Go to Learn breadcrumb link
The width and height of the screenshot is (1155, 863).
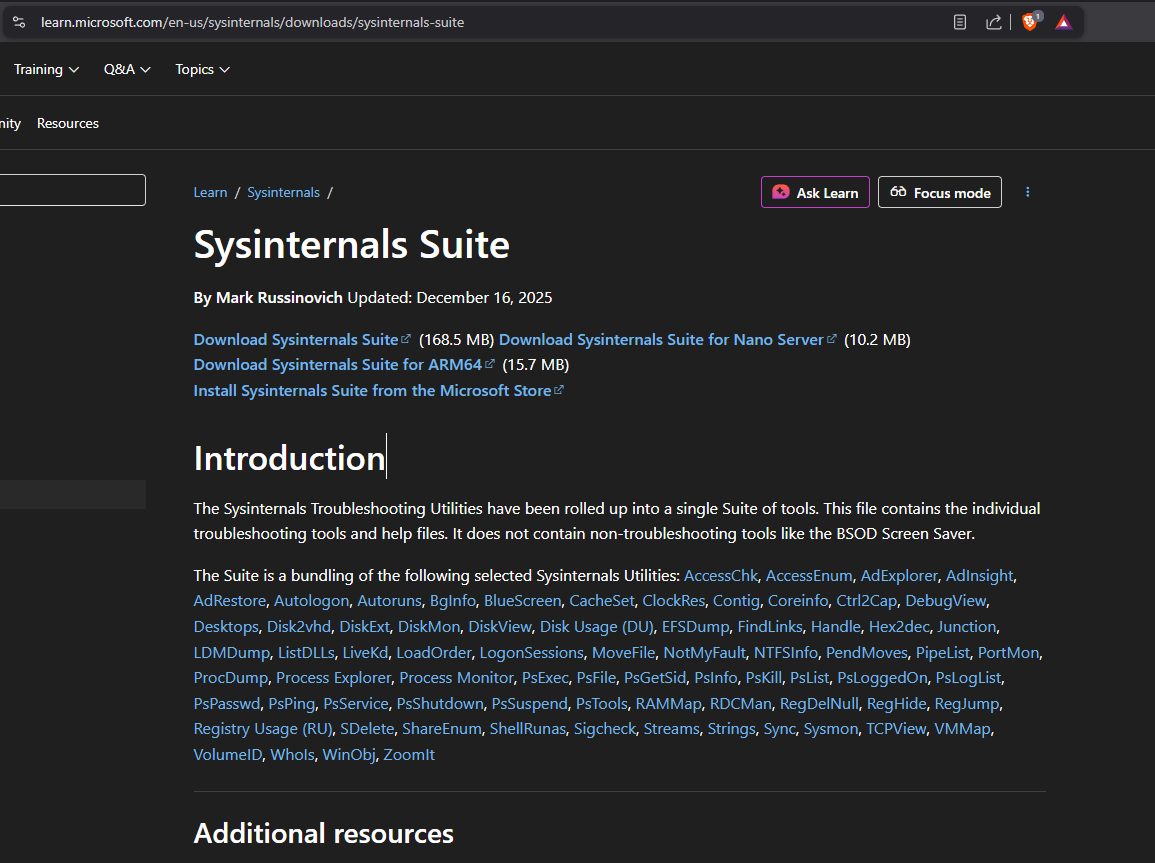(210, 192)
